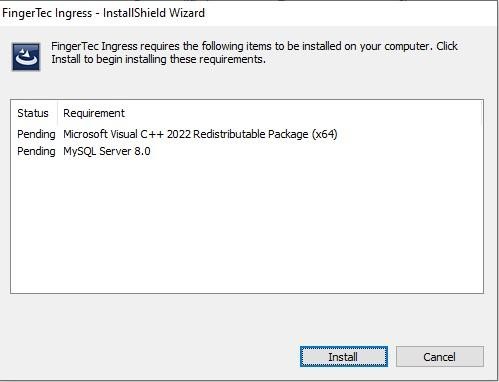
Task: Click the divider between Status and Requirement columns
Action: point(58,113)
